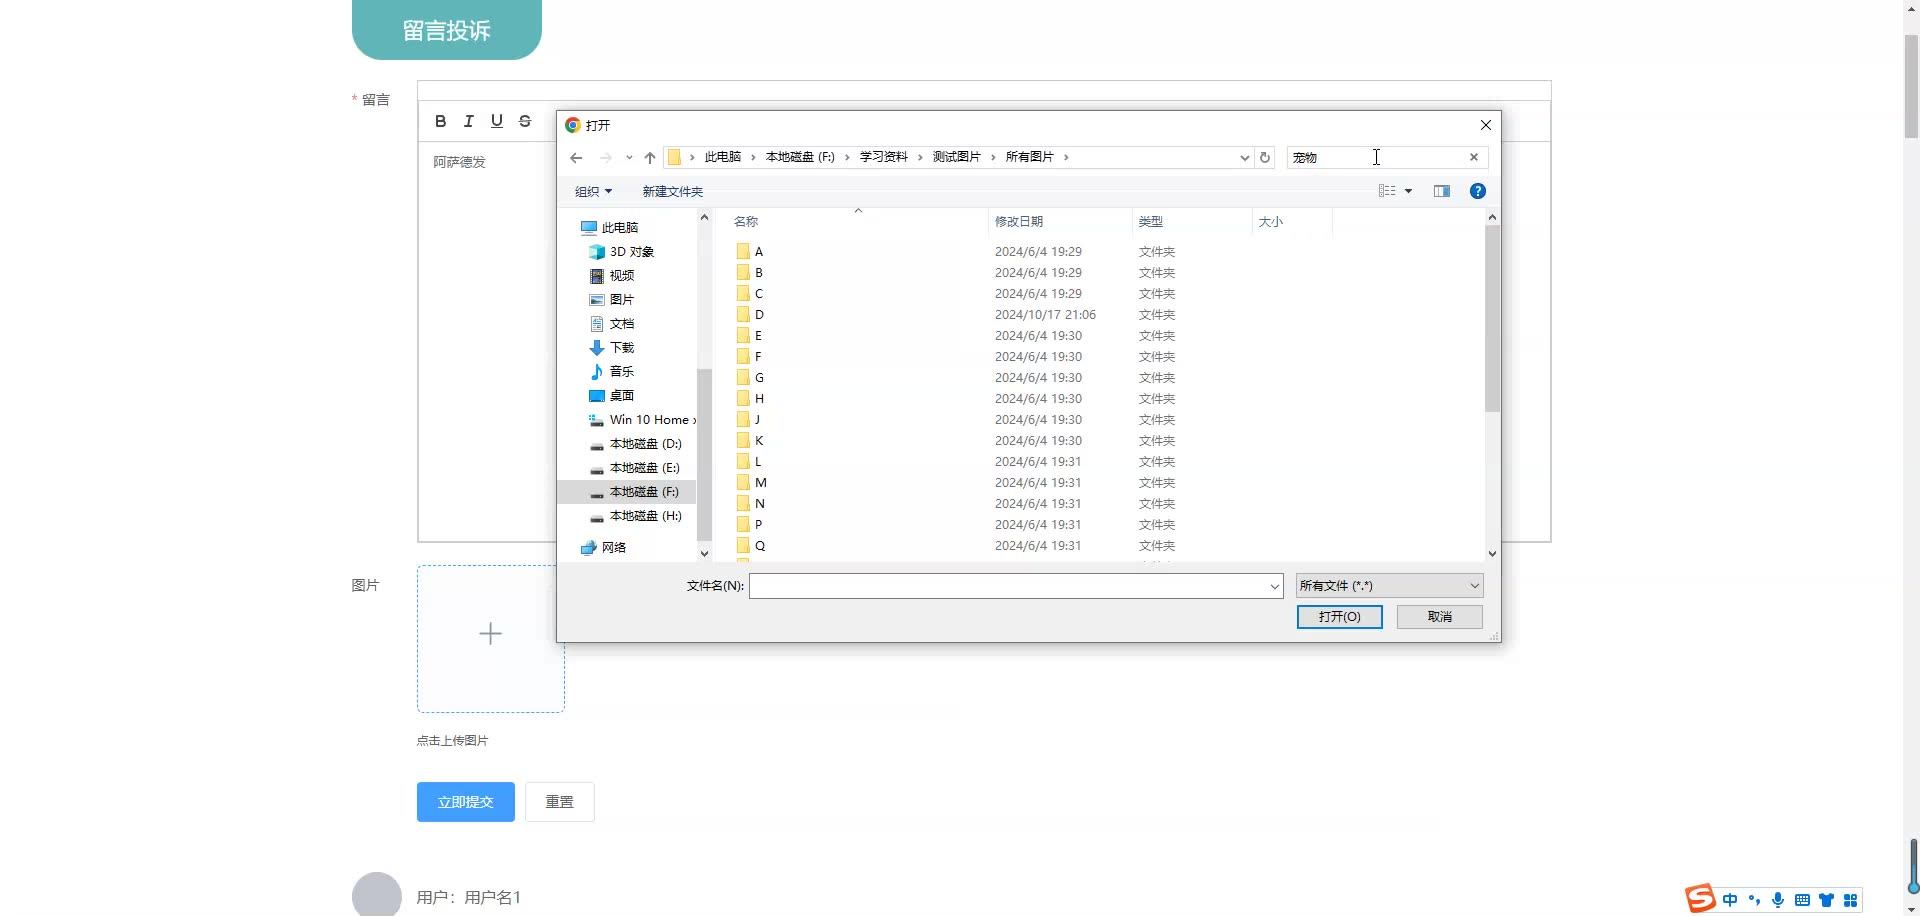Screen dimensions: 1920x916
Task: Open 下载 in navigation pane
Action: pos(621,348)
